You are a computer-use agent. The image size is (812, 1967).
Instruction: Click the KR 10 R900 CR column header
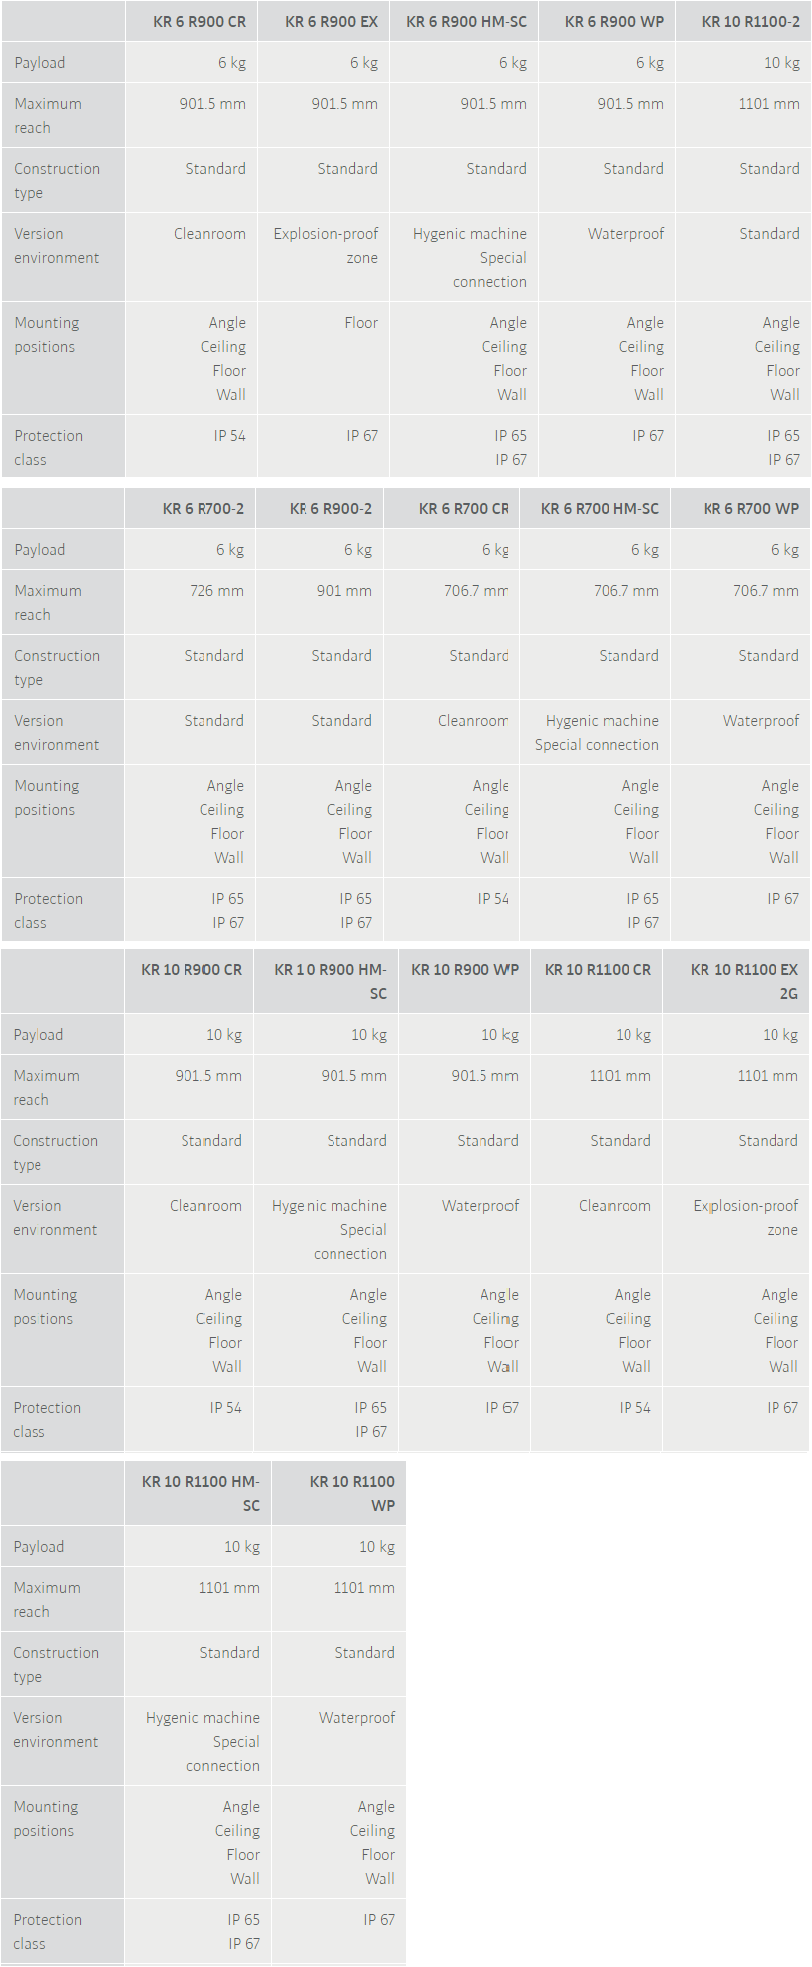[191, 970]
